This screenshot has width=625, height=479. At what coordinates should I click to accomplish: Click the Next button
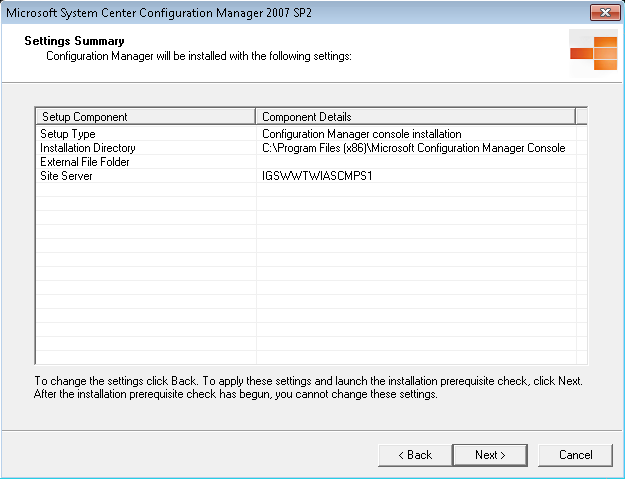point(490,455)
